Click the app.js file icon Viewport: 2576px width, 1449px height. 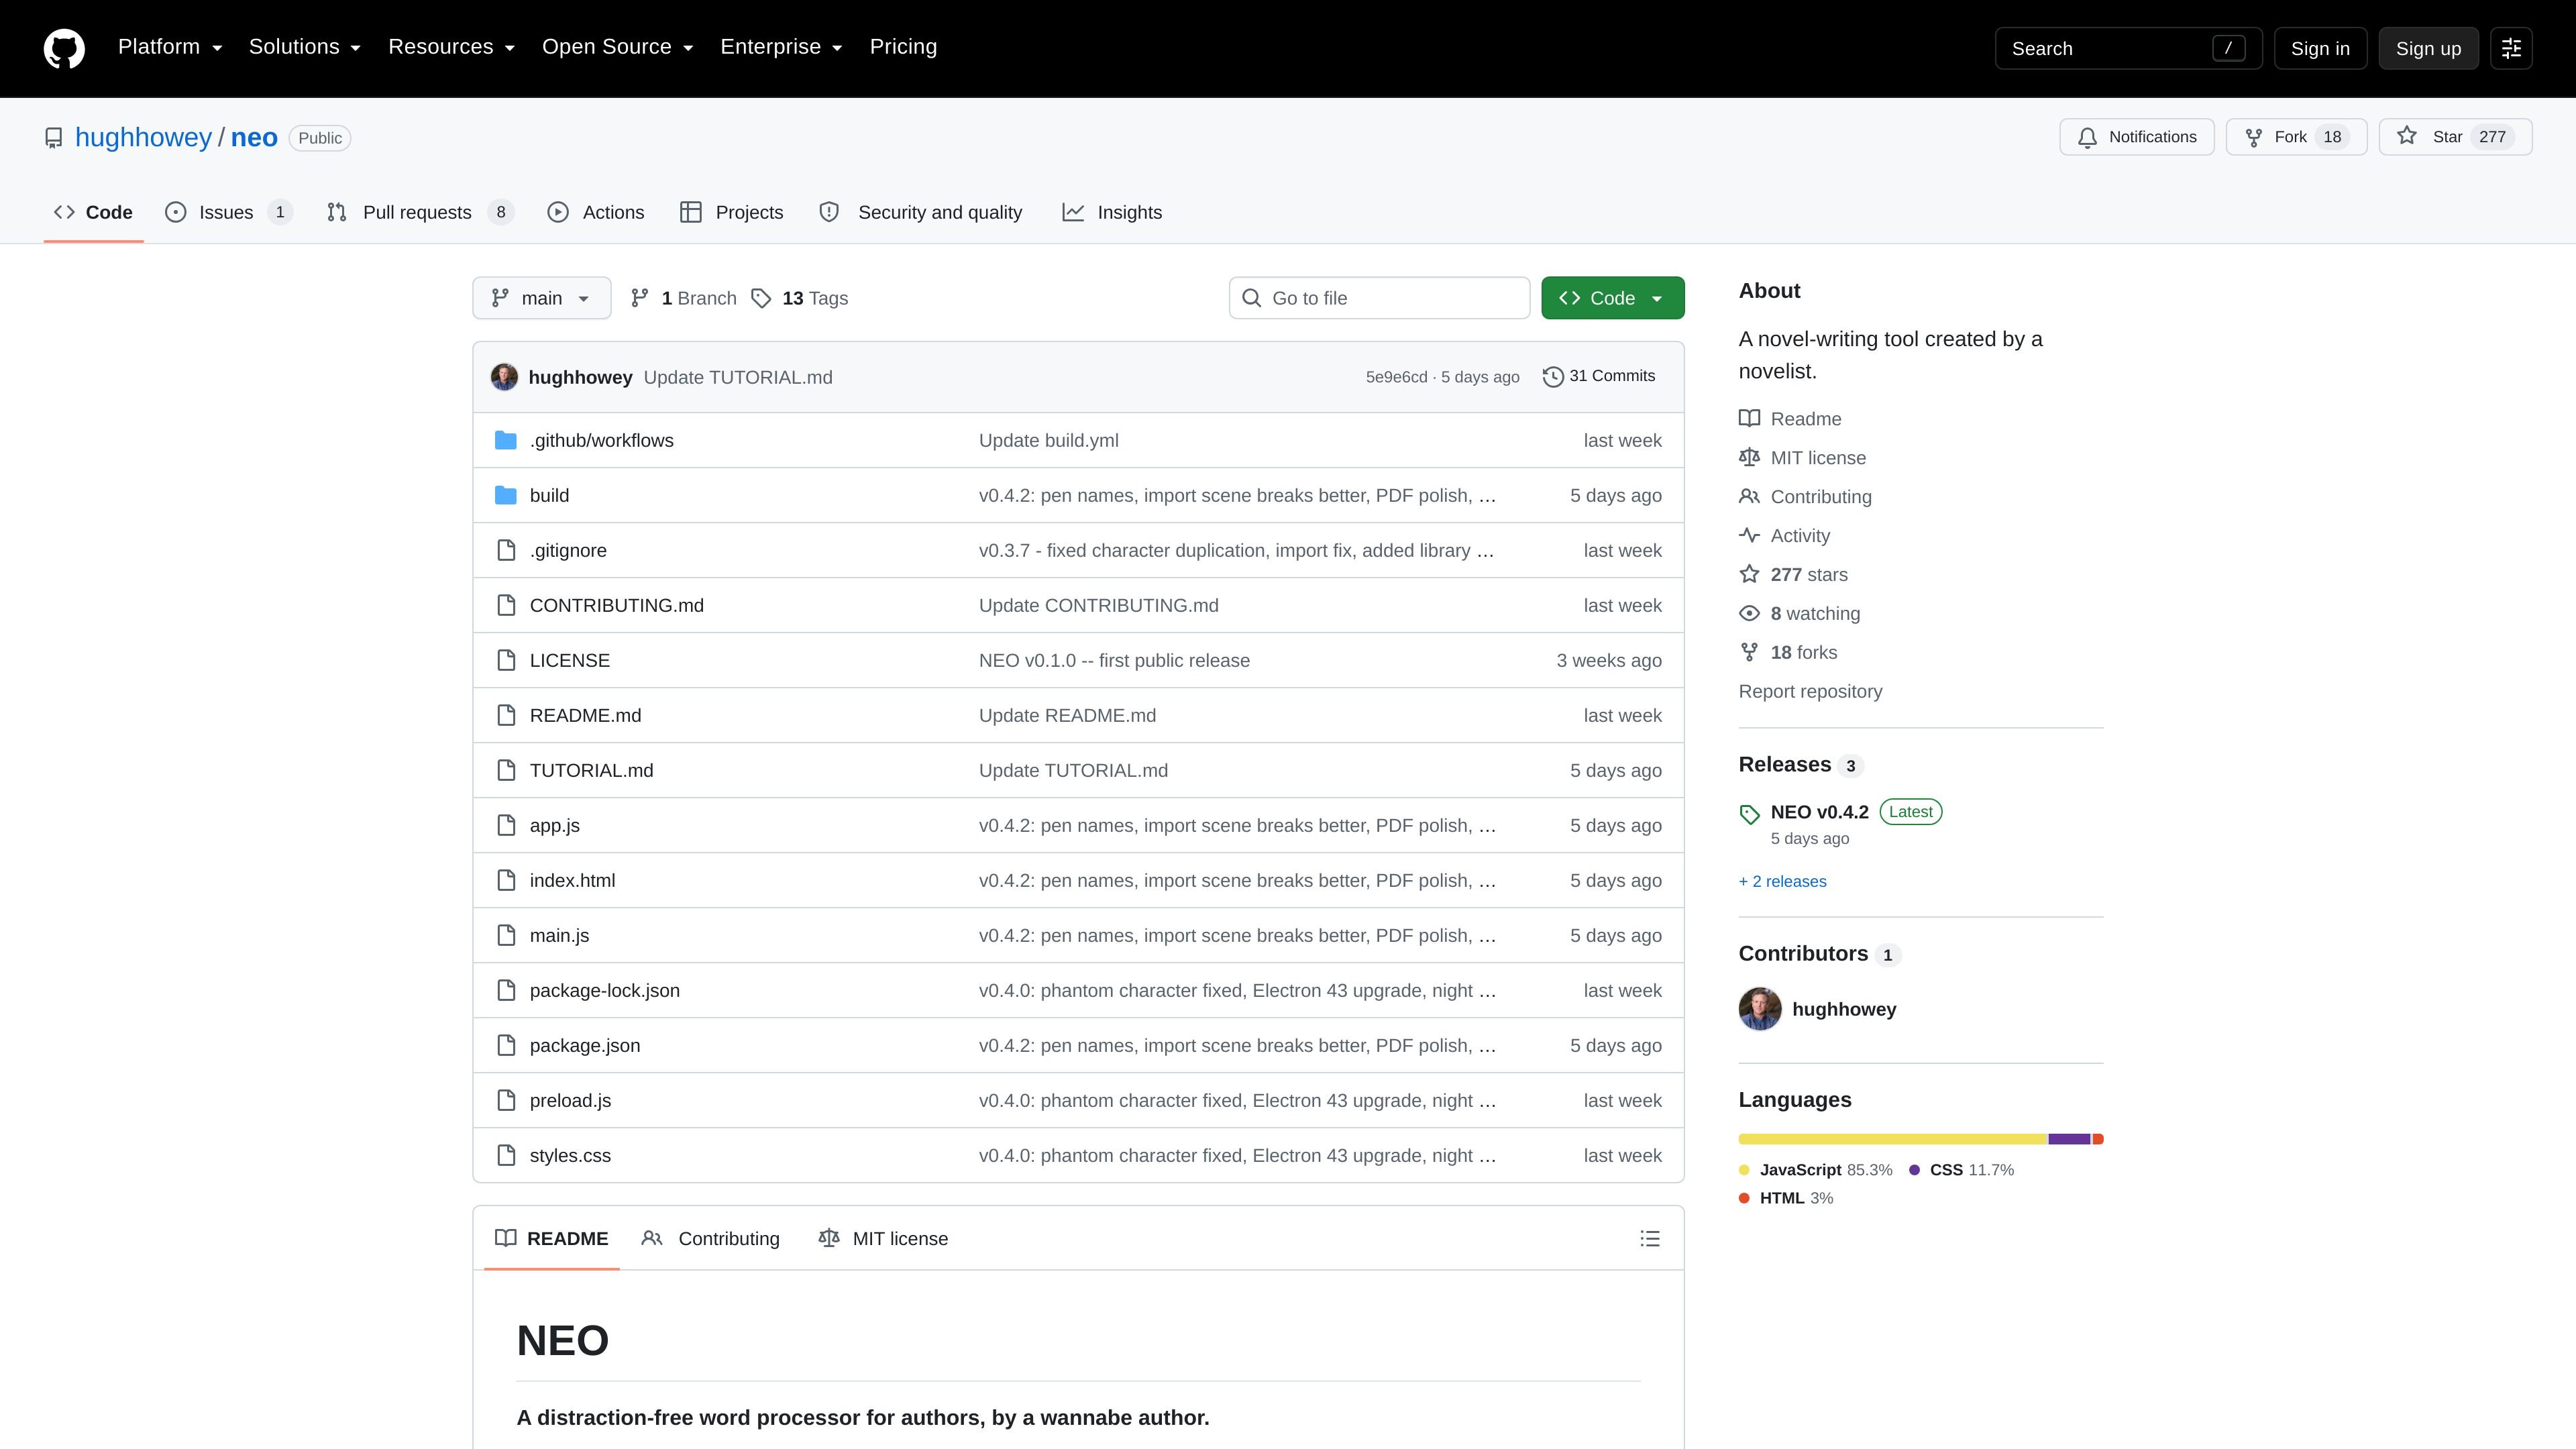pyautogui.click(x=506, y=825)
